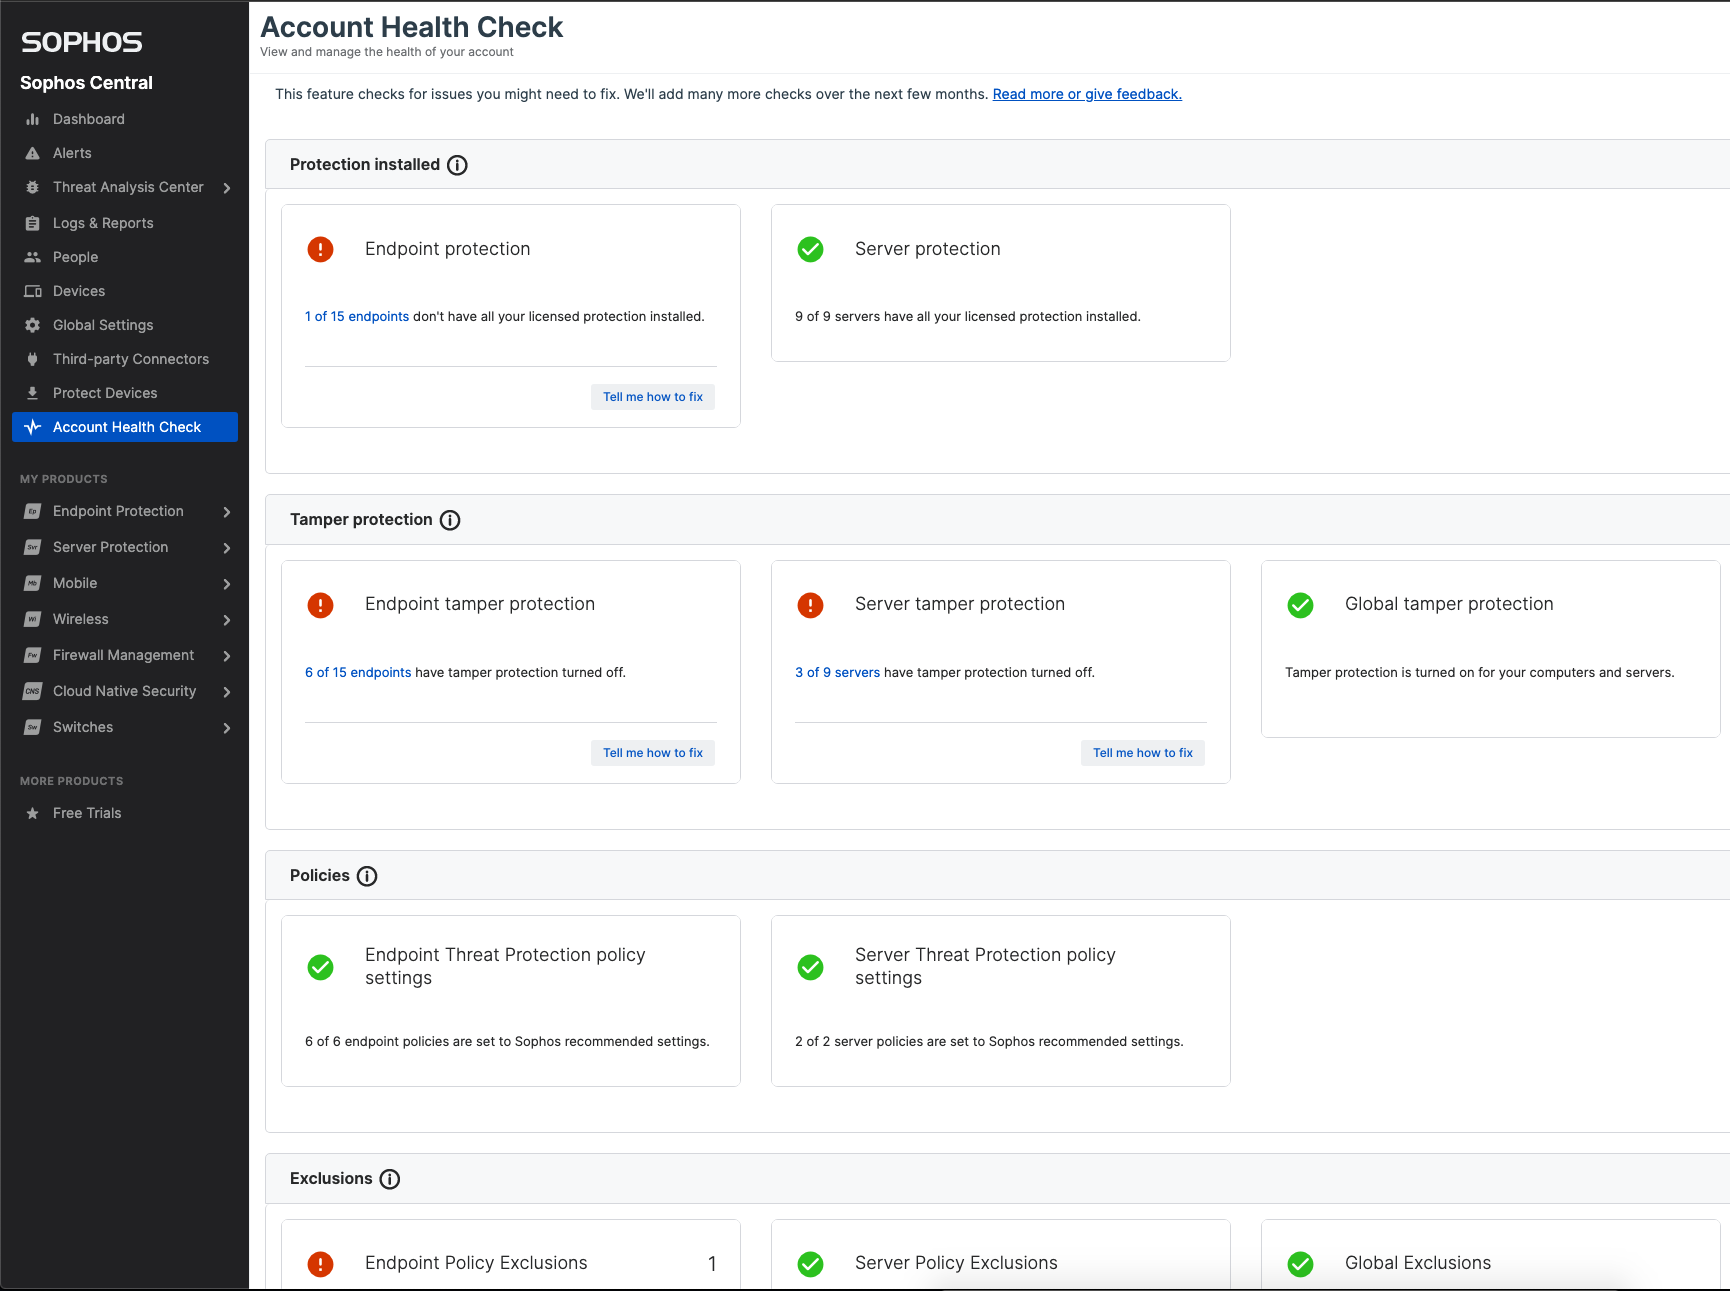Click the Global Settings gear icon
Image resolution: width=1730 pixels, height=1291 pixels.
(32, 325)
